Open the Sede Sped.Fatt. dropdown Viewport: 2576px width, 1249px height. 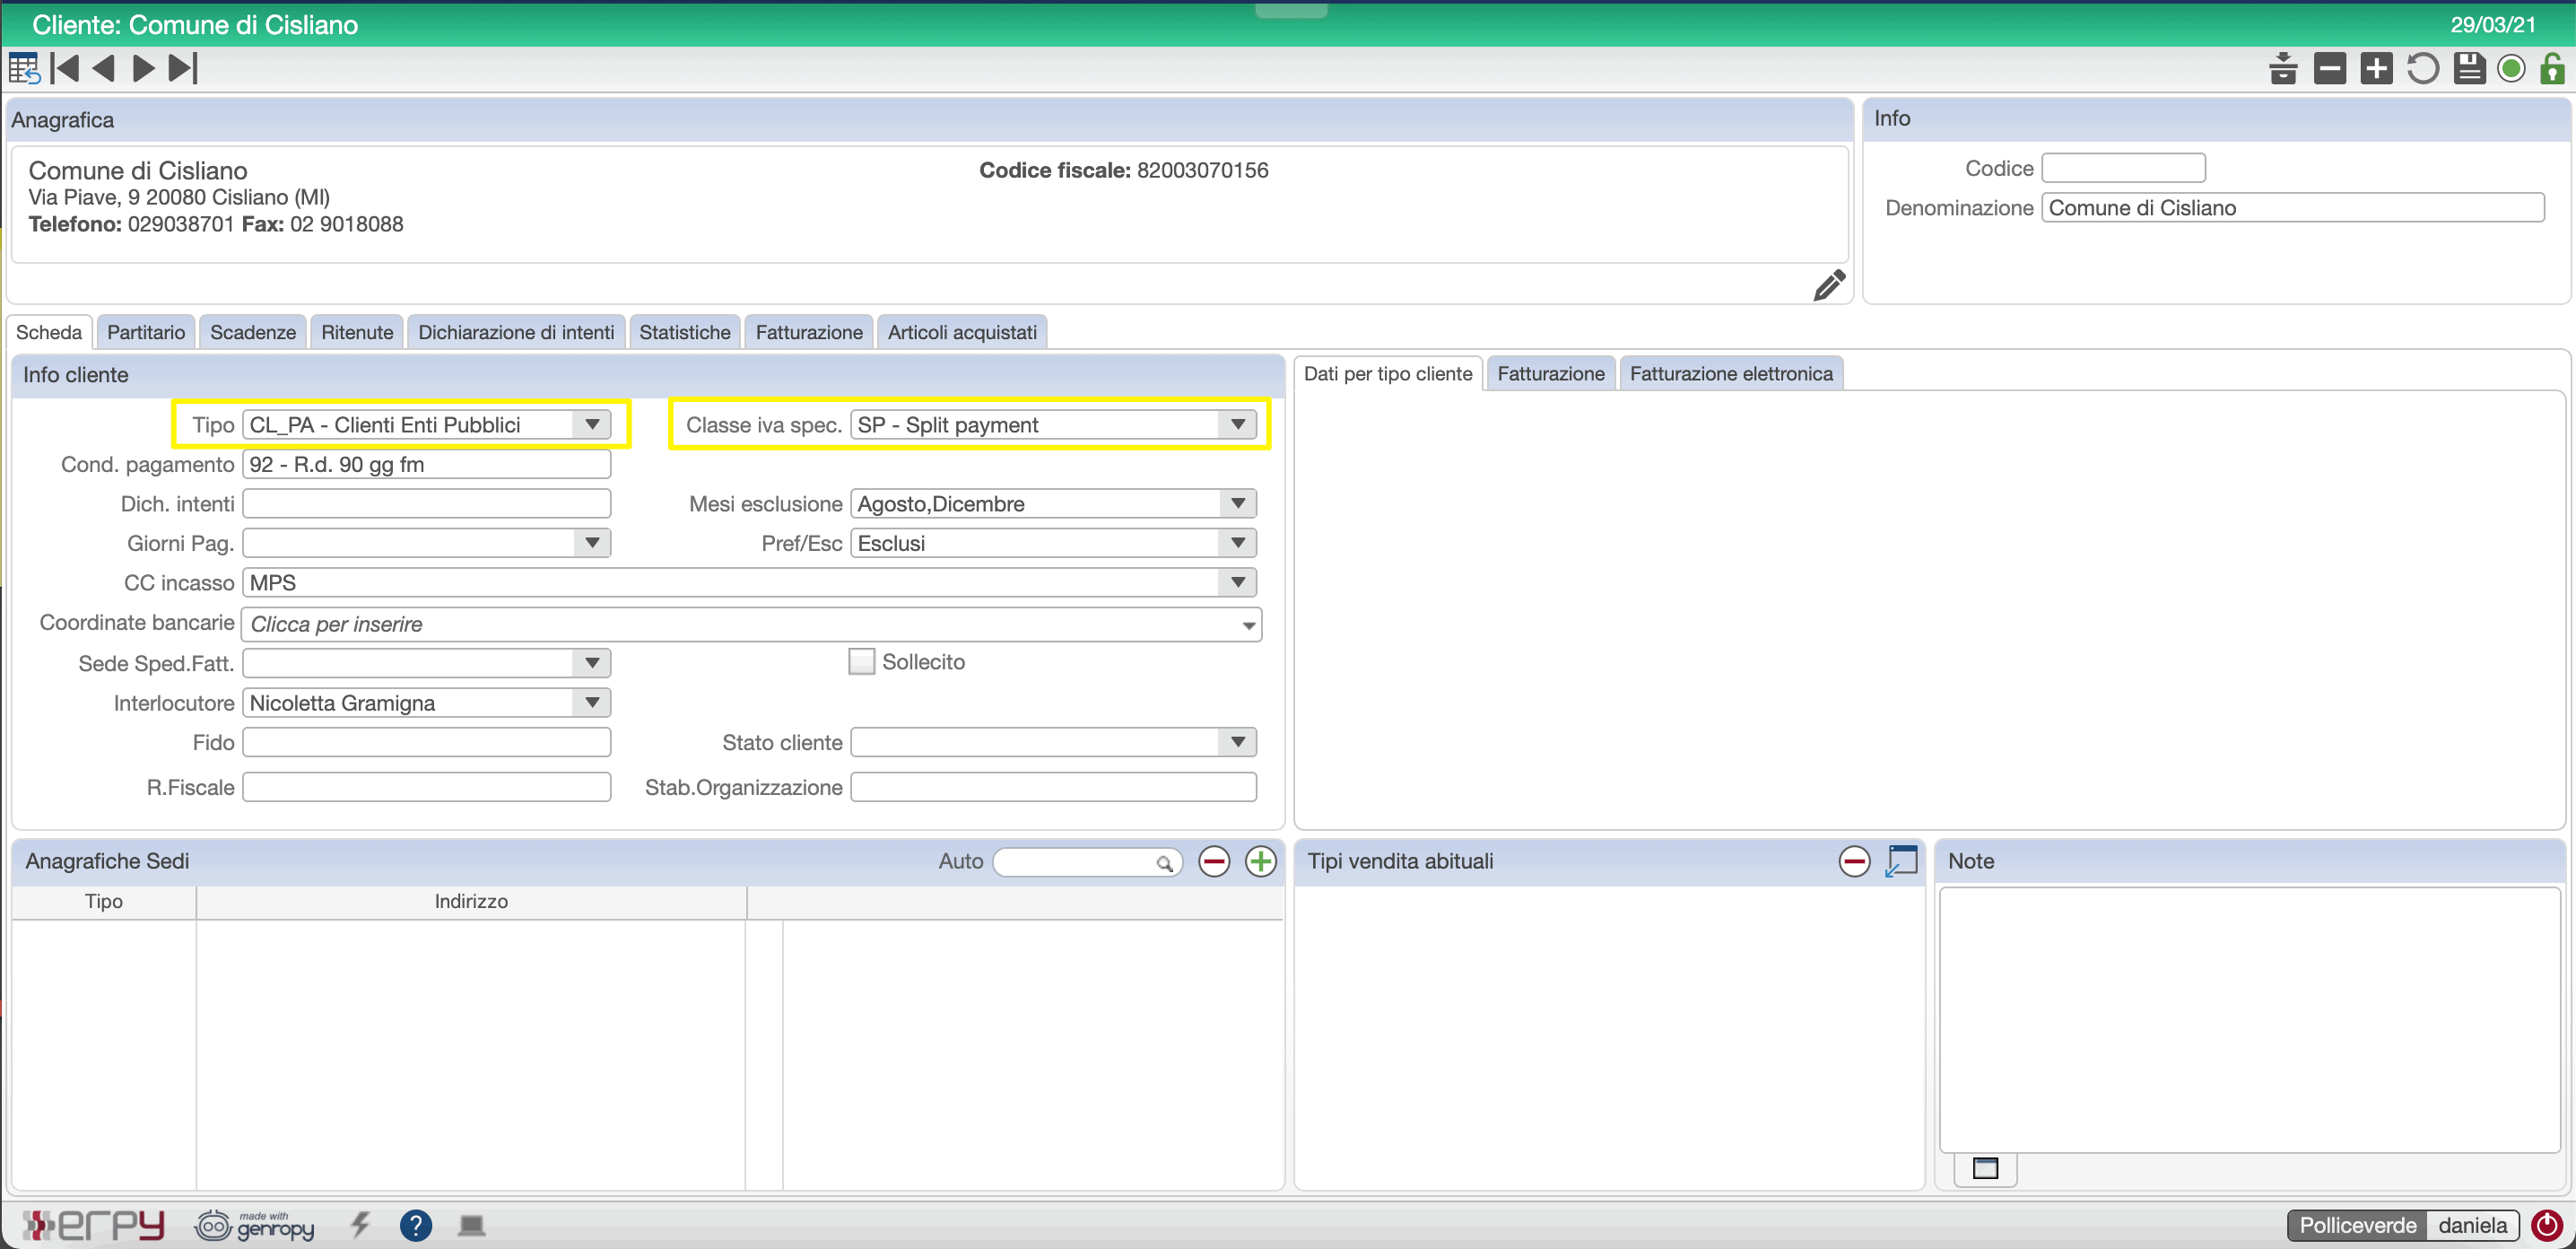click(x=592, y=663)
